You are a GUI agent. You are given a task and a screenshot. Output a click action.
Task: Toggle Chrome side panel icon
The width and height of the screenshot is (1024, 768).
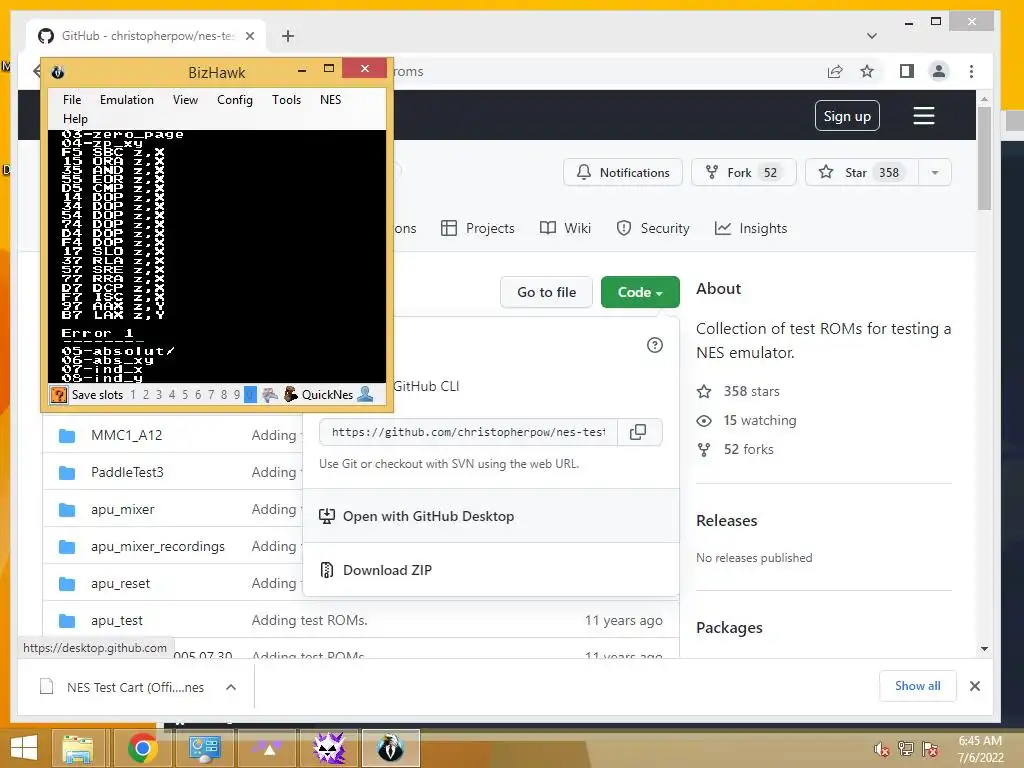click(x=906, y=71)
